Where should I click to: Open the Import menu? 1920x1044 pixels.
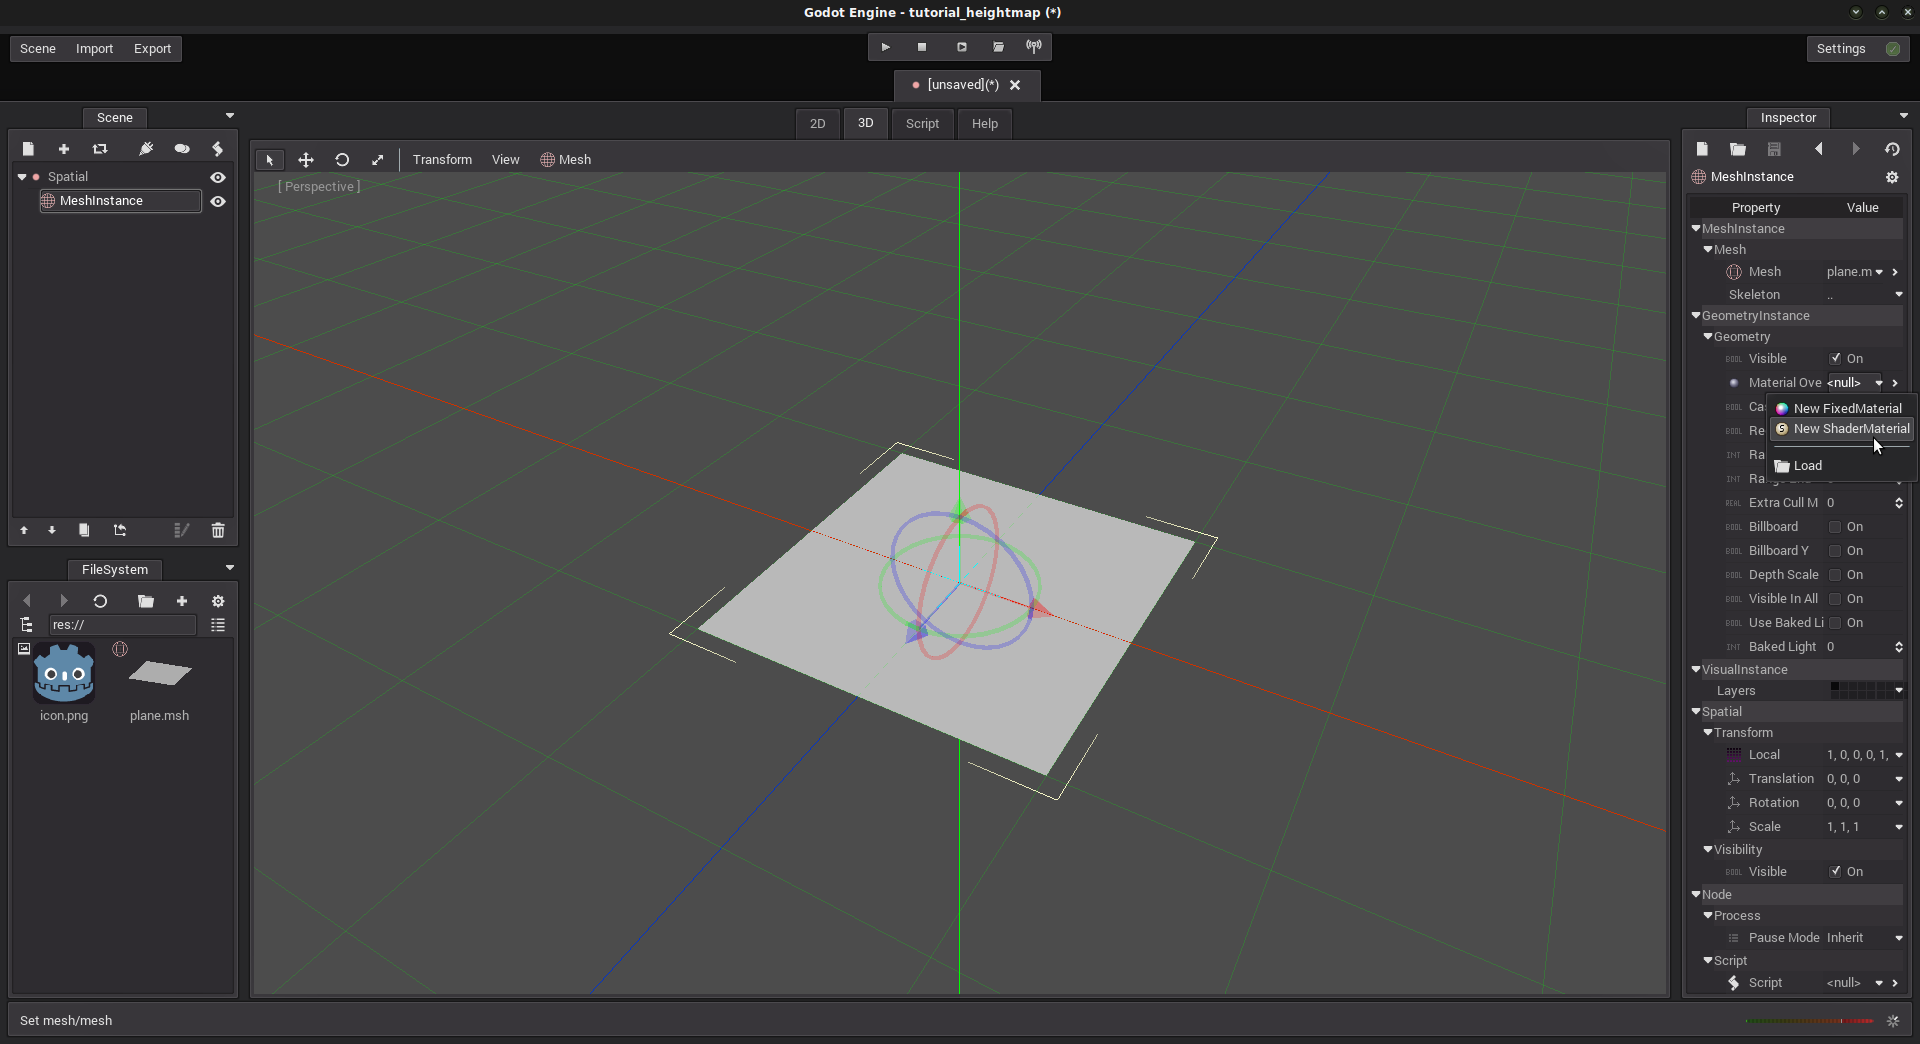tap(95, 49)
